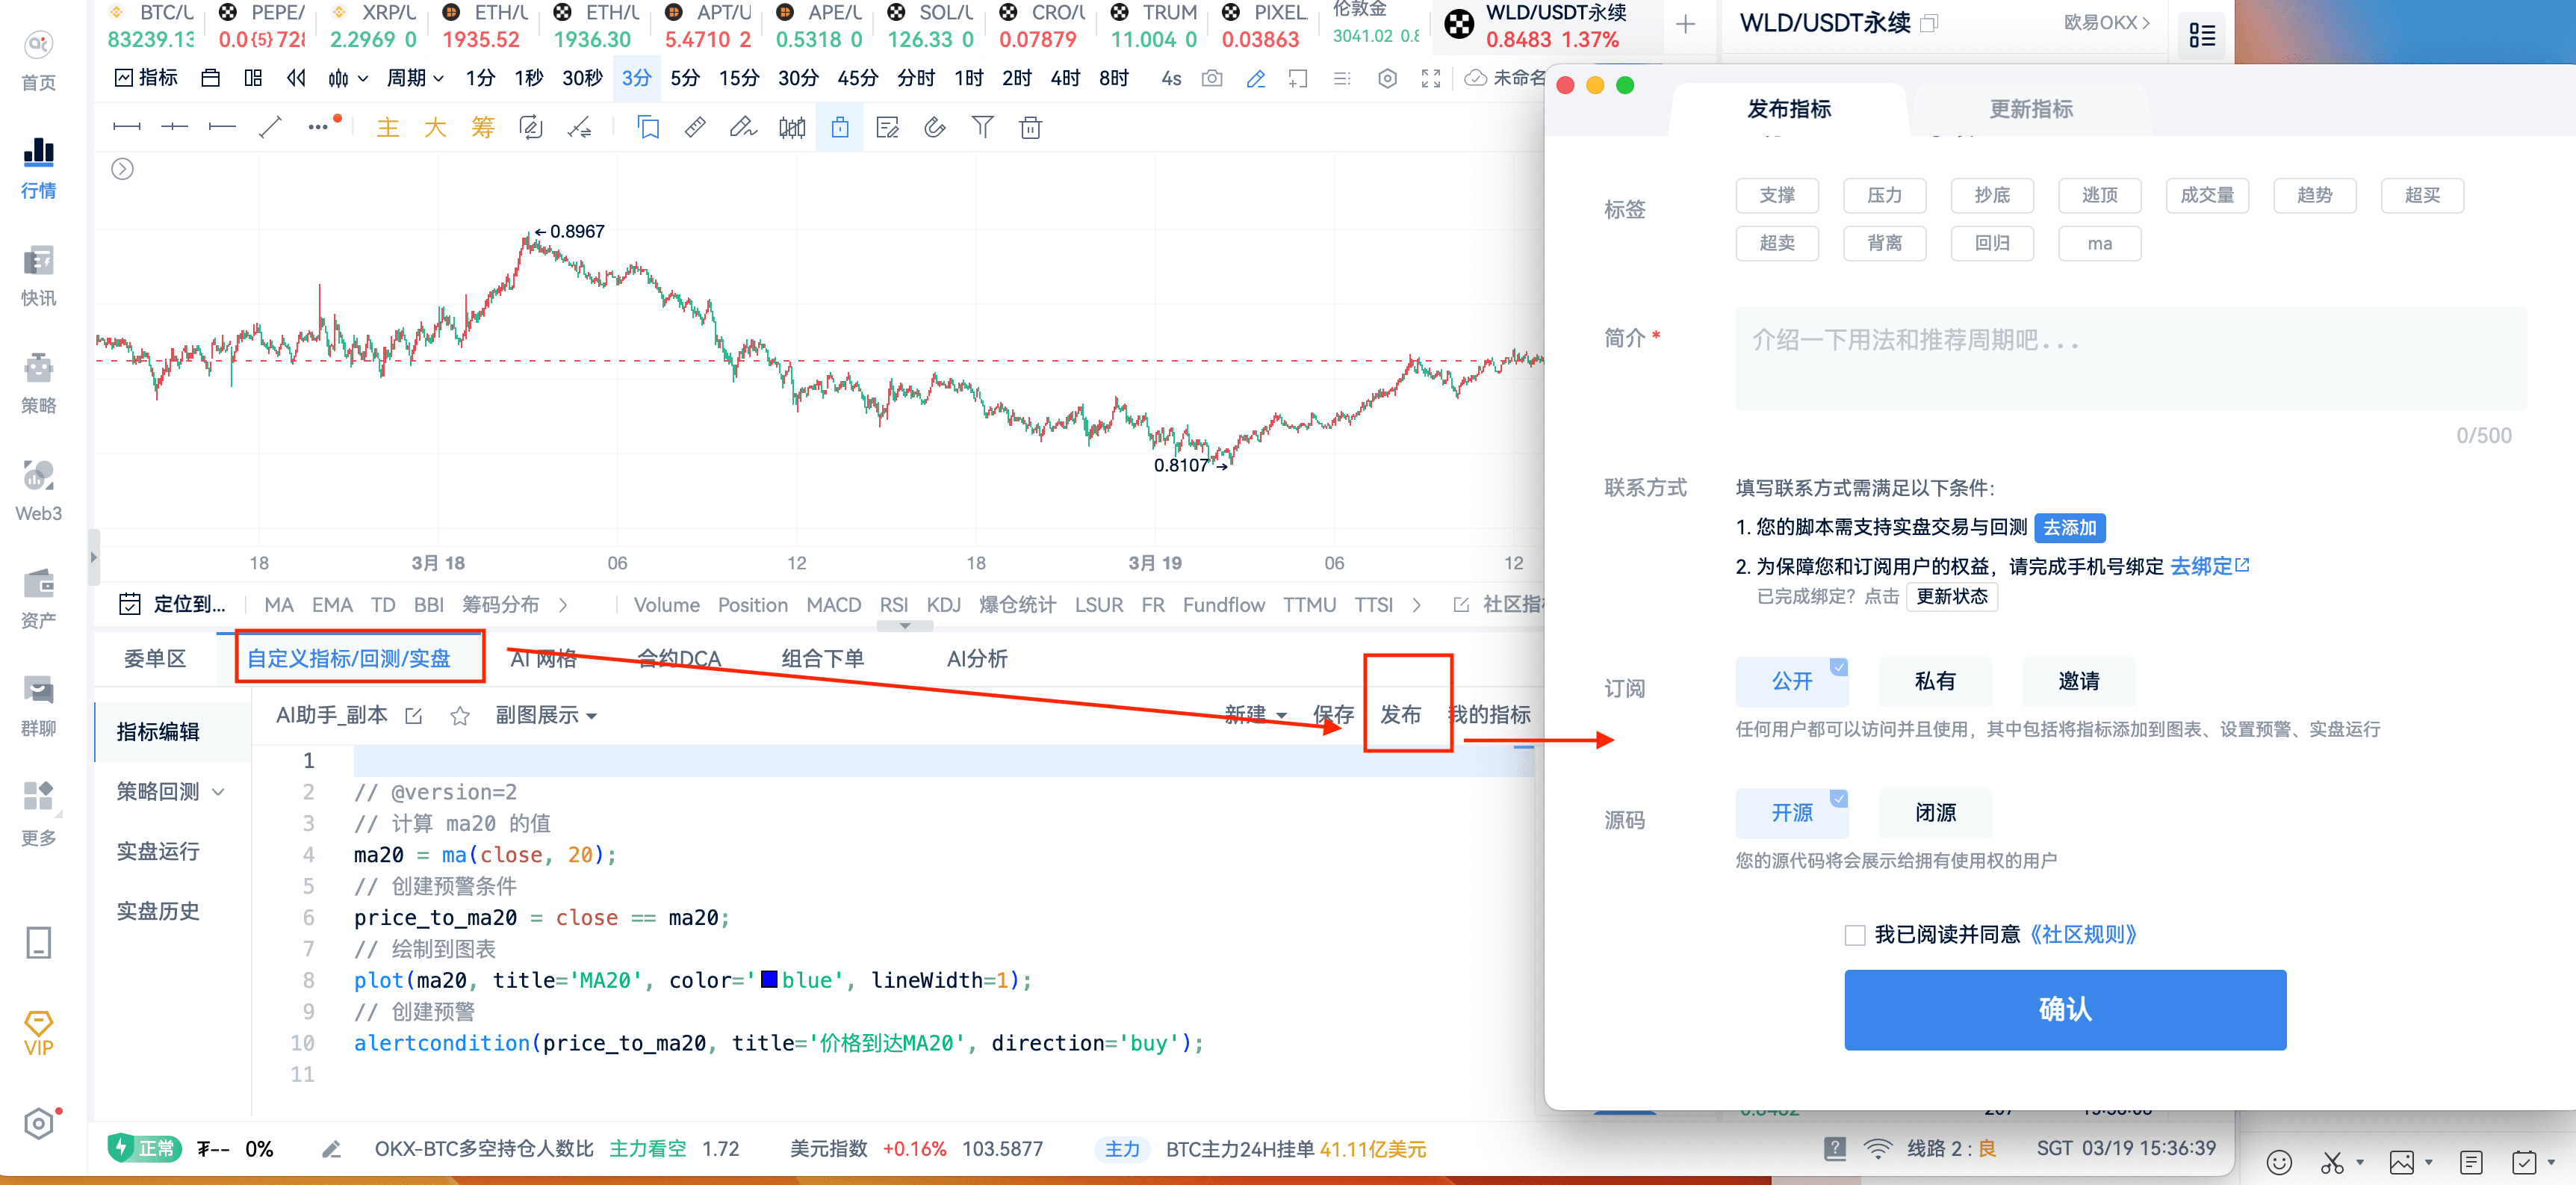This screenshot has width=2576, height=1185.
Task: Open settings hexagon icon in sidebar
Action: click(38, 1124)
